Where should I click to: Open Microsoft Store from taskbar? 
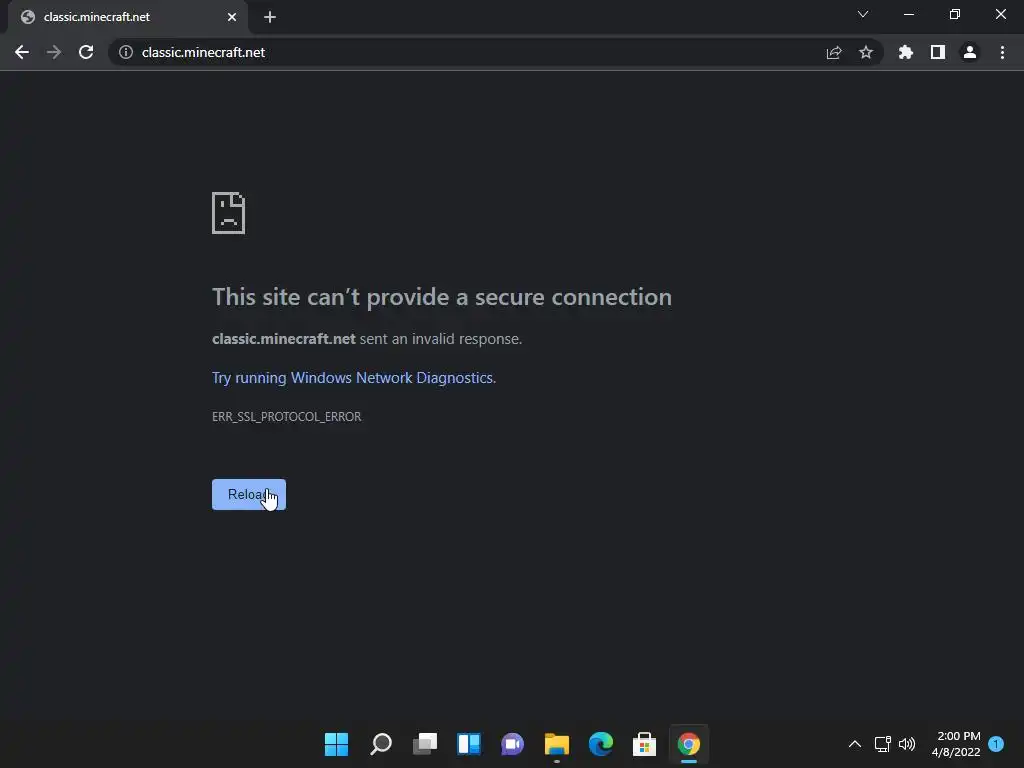645,744
